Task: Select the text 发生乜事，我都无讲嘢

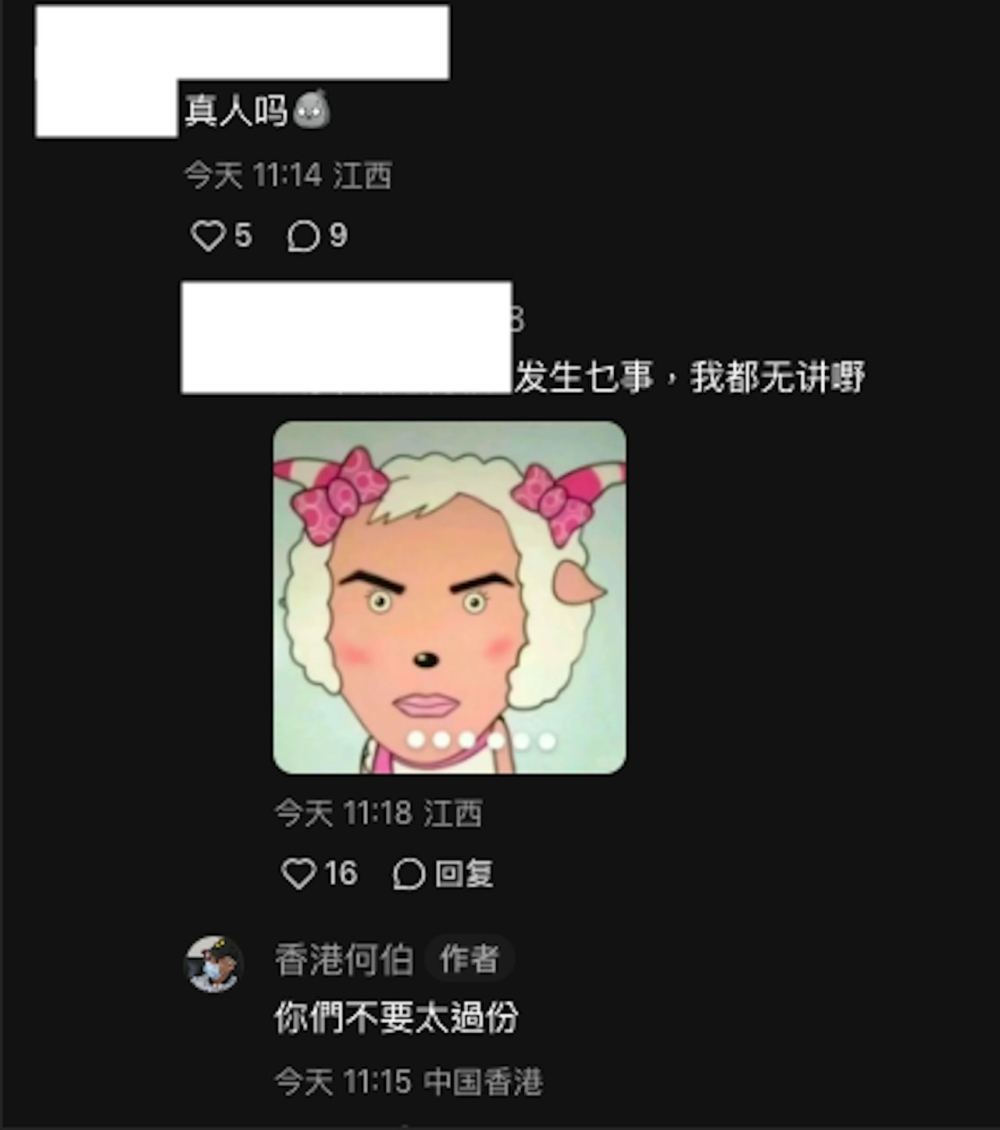Action: 689,377
